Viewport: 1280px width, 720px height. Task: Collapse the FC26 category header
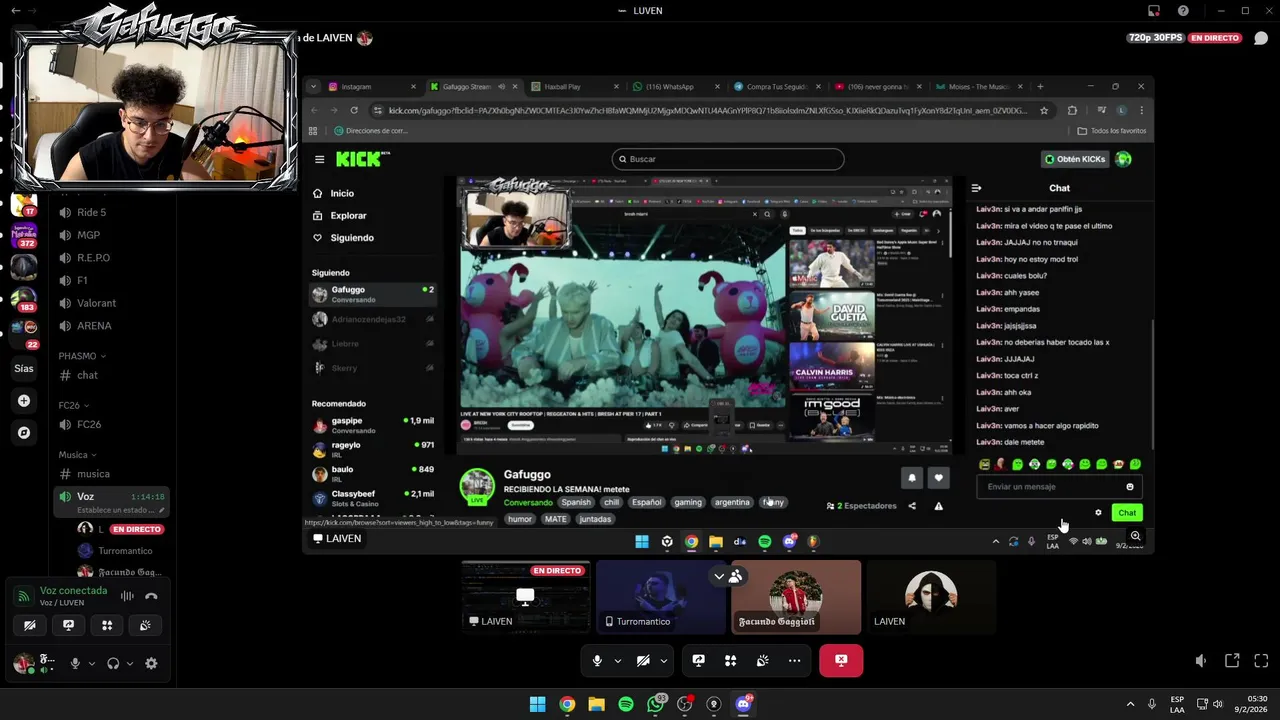73,405
